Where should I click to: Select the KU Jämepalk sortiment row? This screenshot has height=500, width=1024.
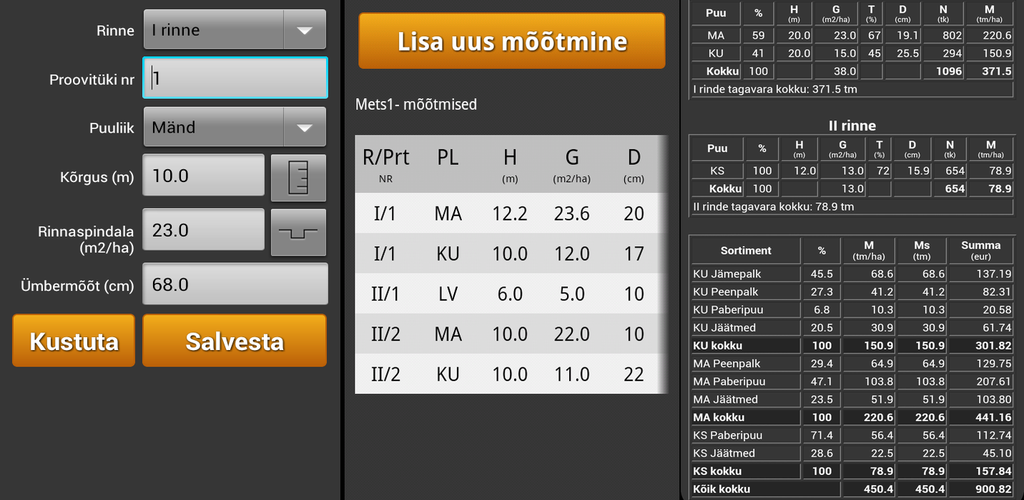click(x=746, y=274)
